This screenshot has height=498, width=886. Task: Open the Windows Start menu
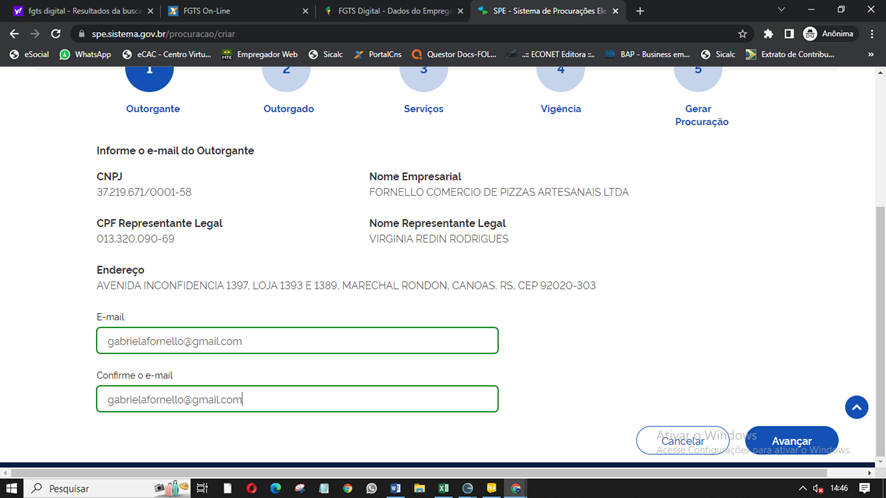point(10,488)
